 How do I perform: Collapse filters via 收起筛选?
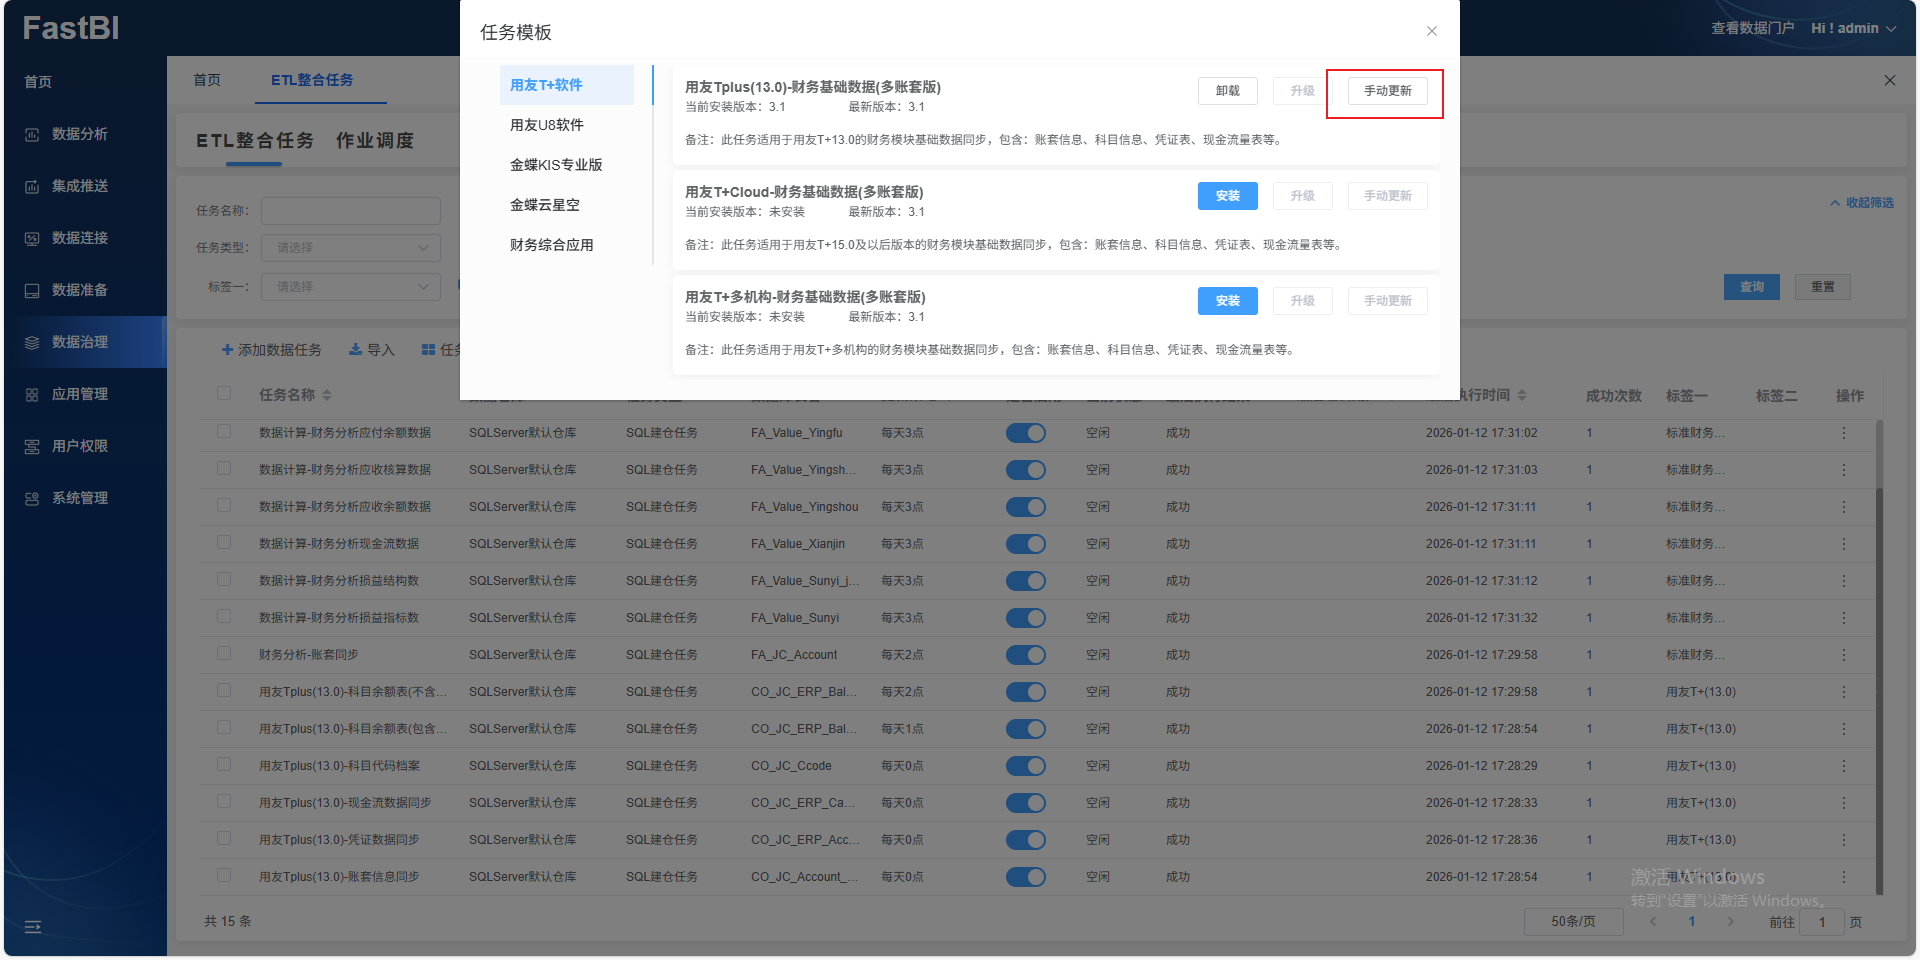tap(1862, 203)
